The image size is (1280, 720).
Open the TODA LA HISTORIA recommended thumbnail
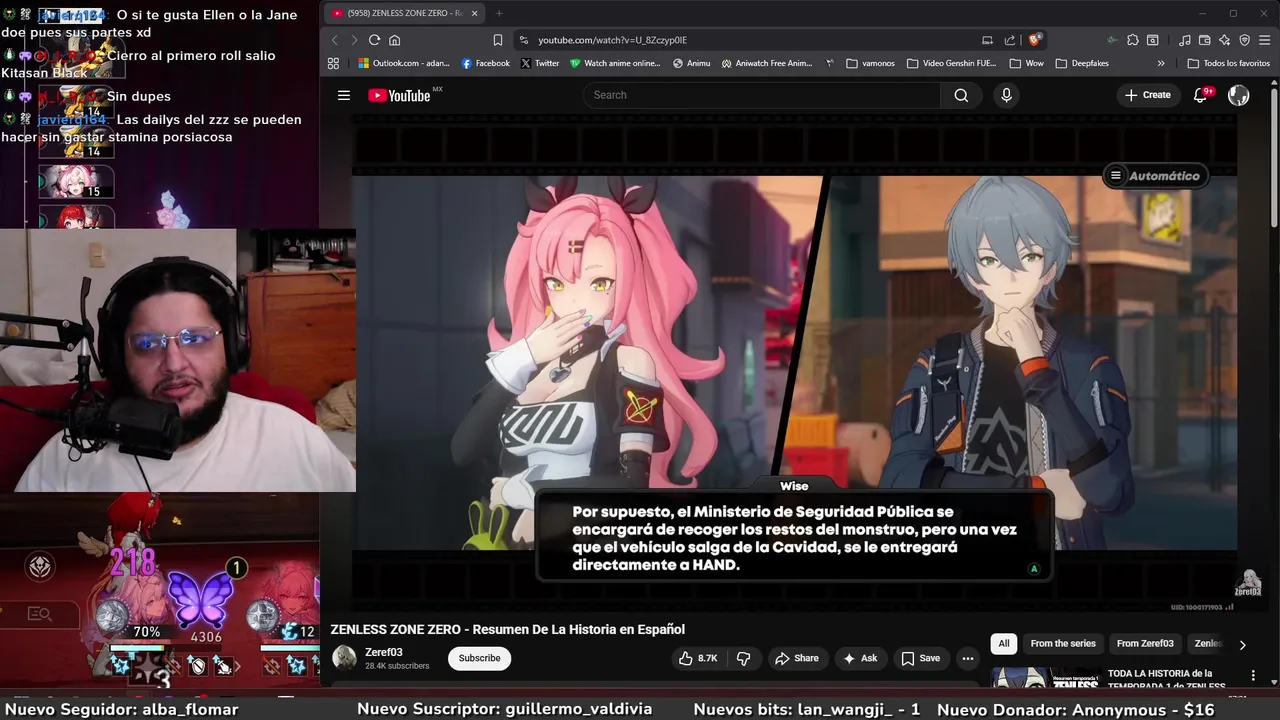click(1045, 677)
